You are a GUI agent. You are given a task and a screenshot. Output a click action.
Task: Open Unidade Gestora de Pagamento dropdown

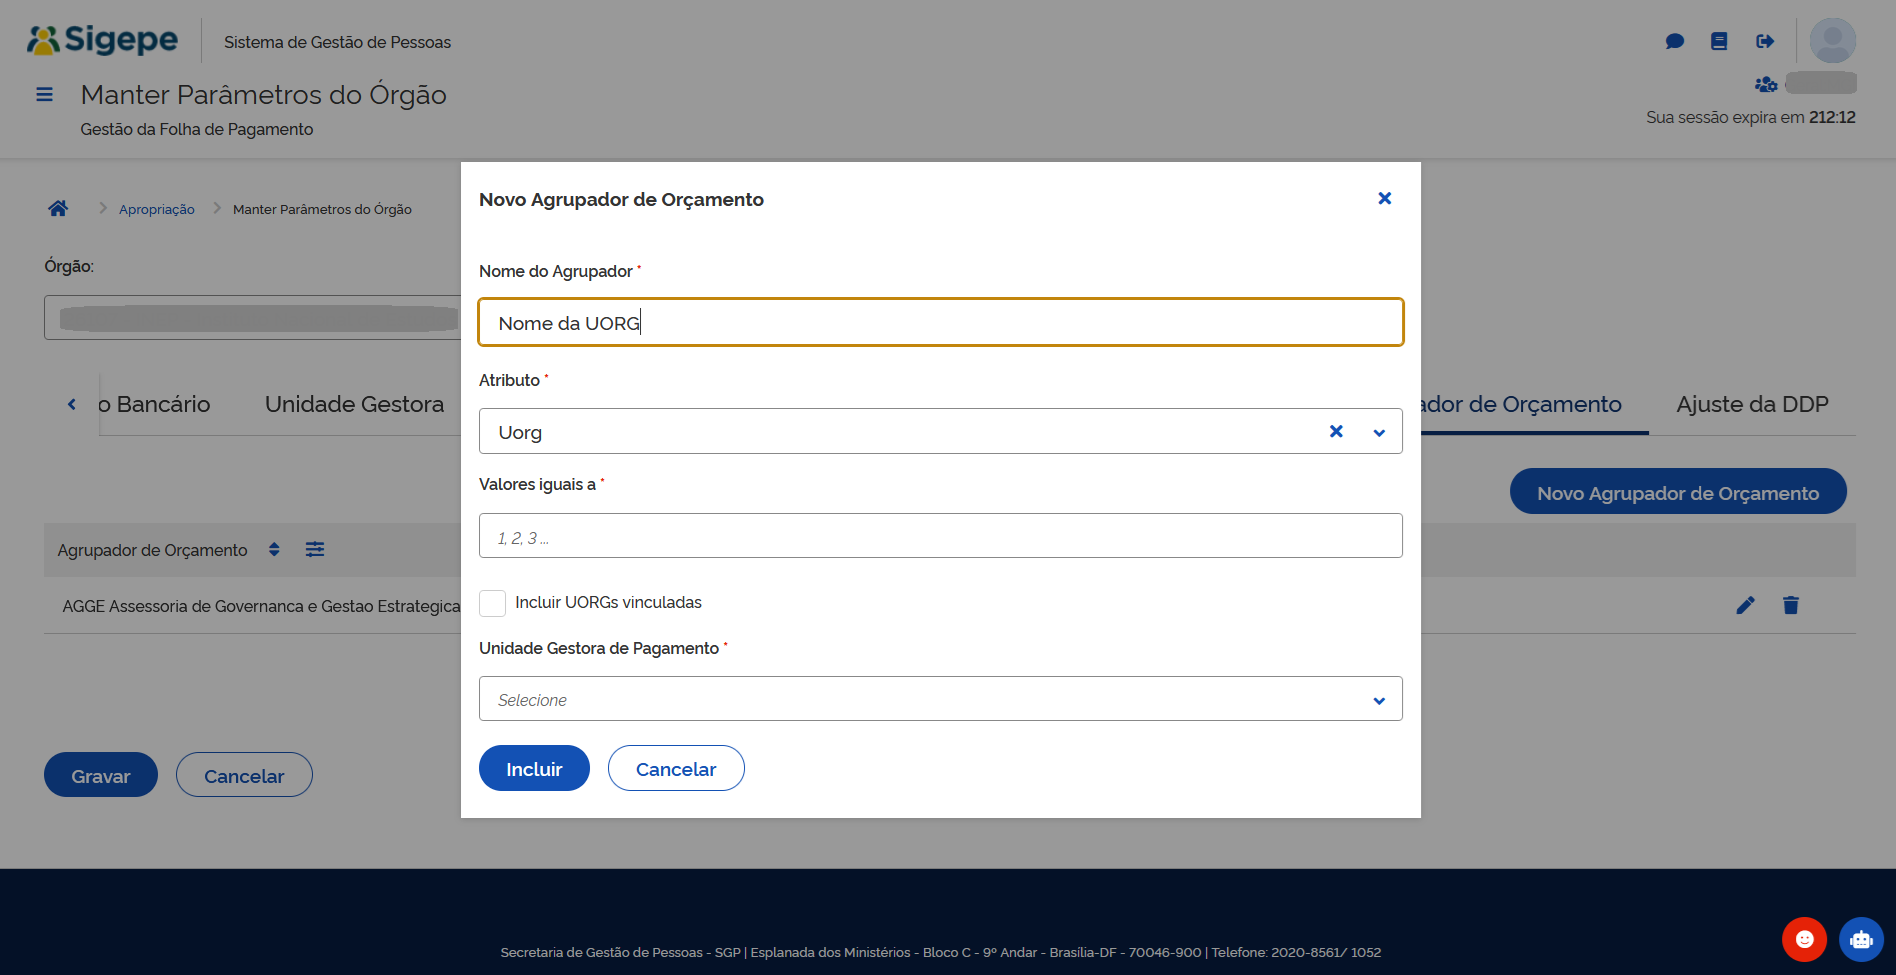click(940, 699)
